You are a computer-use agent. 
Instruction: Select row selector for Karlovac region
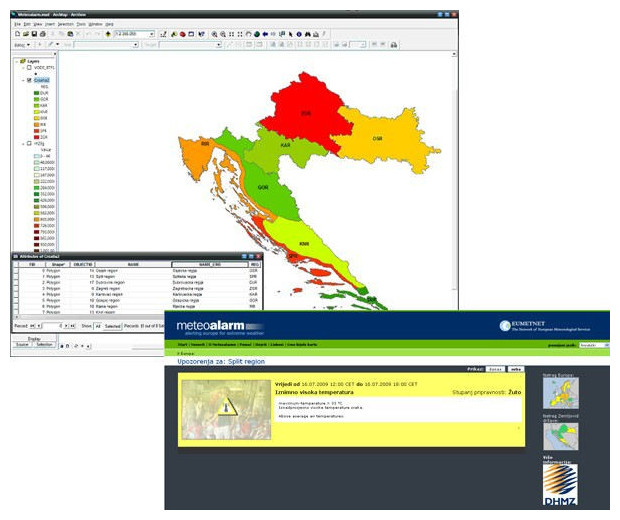pos(16,295)
